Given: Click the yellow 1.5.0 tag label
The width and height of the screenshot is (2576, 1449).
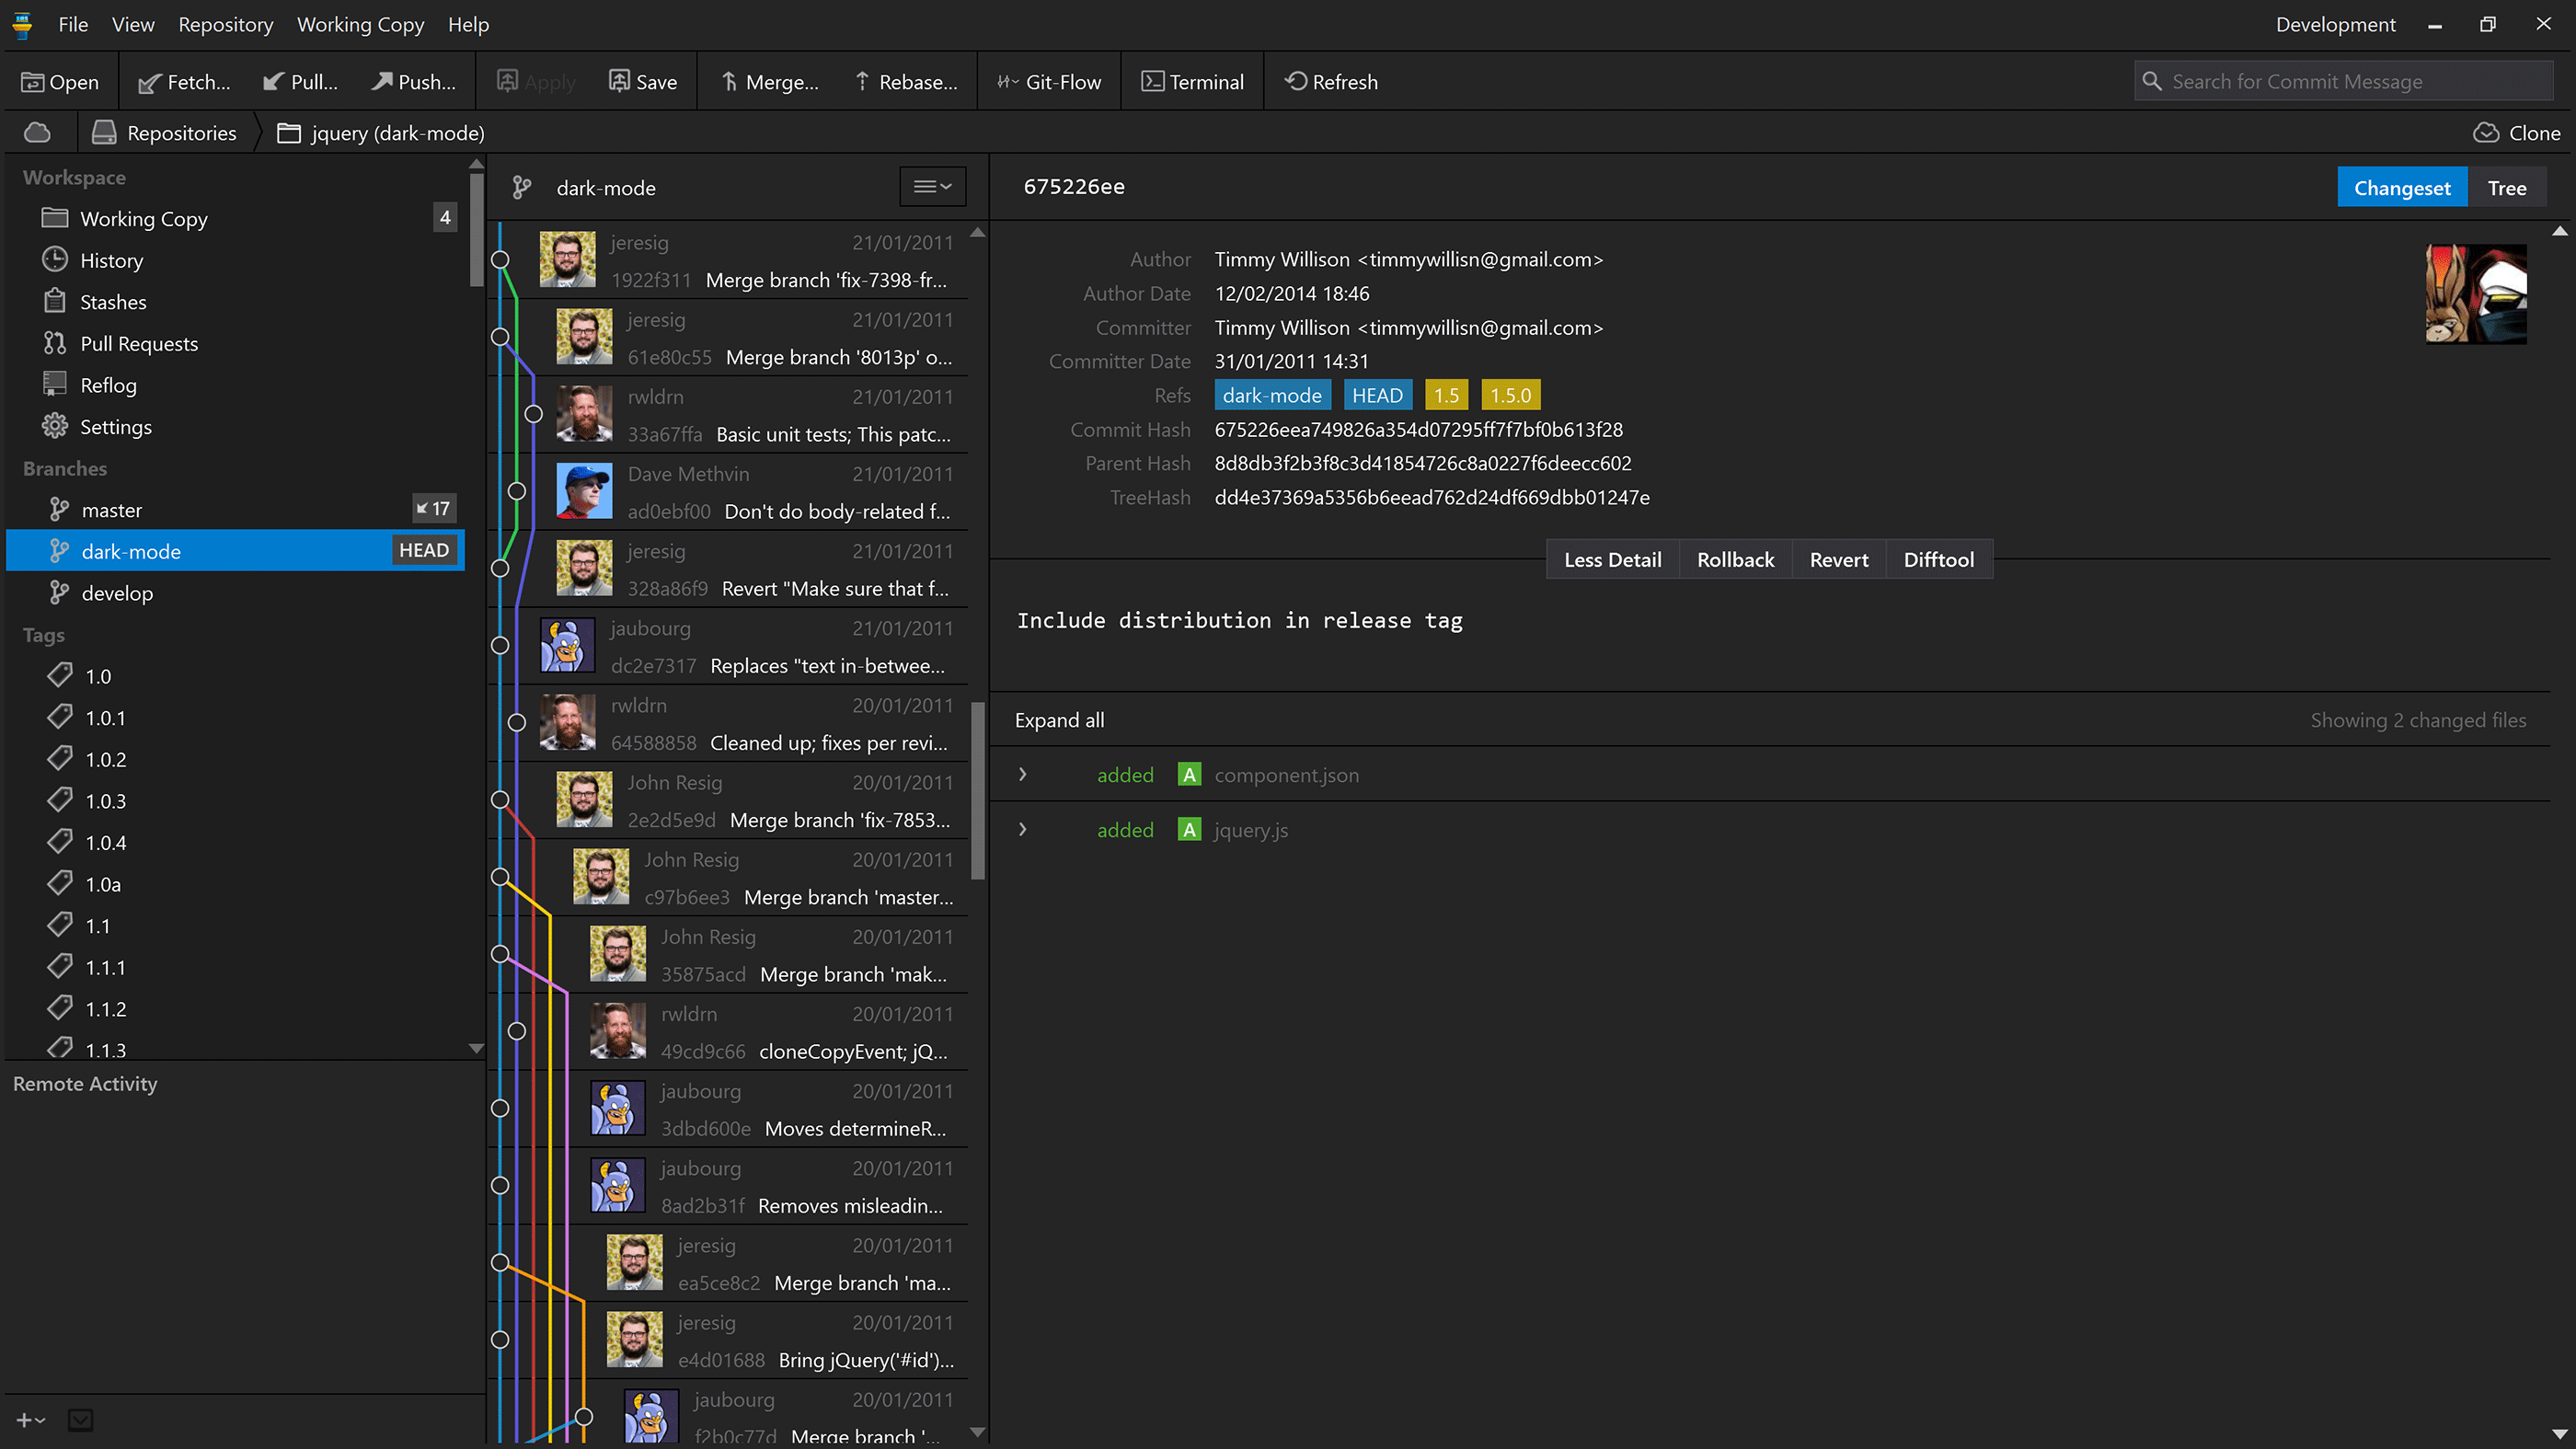Looking at the screenshot, I should tap(1510, 395).
